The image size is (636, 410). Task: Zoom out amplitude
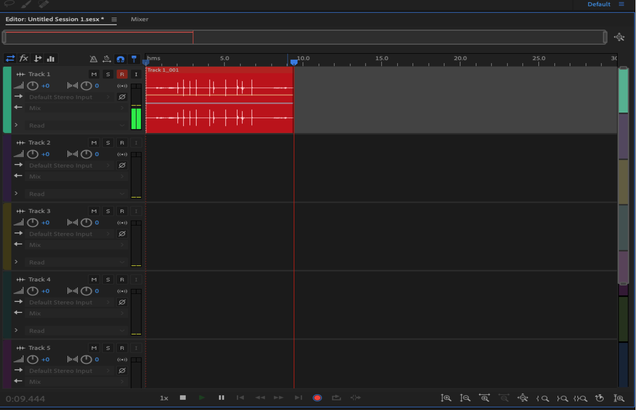click(x=465, y=398)
